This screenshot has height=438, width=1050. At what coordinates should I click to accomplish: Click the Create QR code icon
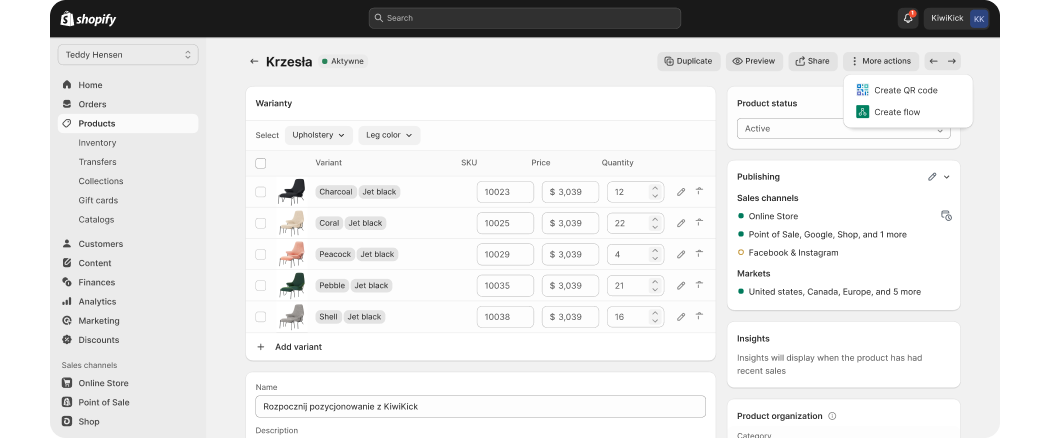(862, 90)
